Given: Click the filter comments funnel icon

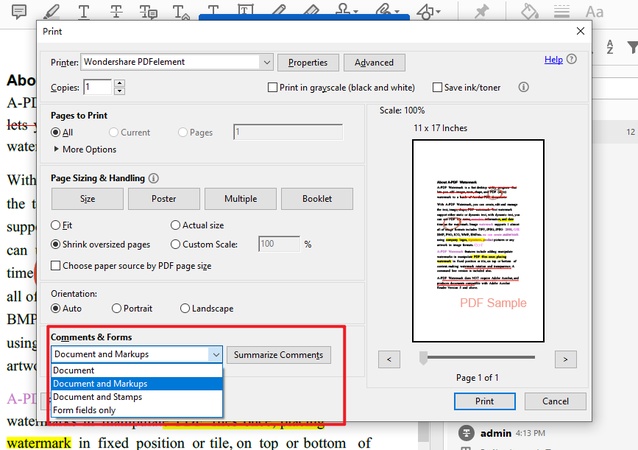Looking at the screenshot, I should click(633, 47).
